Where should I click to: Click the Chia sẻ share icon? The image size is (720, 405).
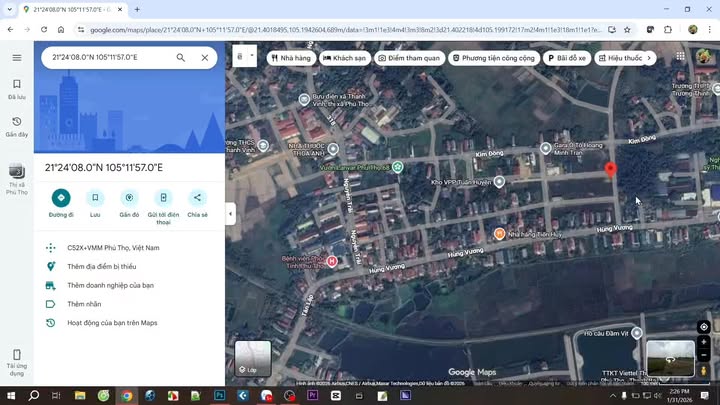[x=197, y=198]
